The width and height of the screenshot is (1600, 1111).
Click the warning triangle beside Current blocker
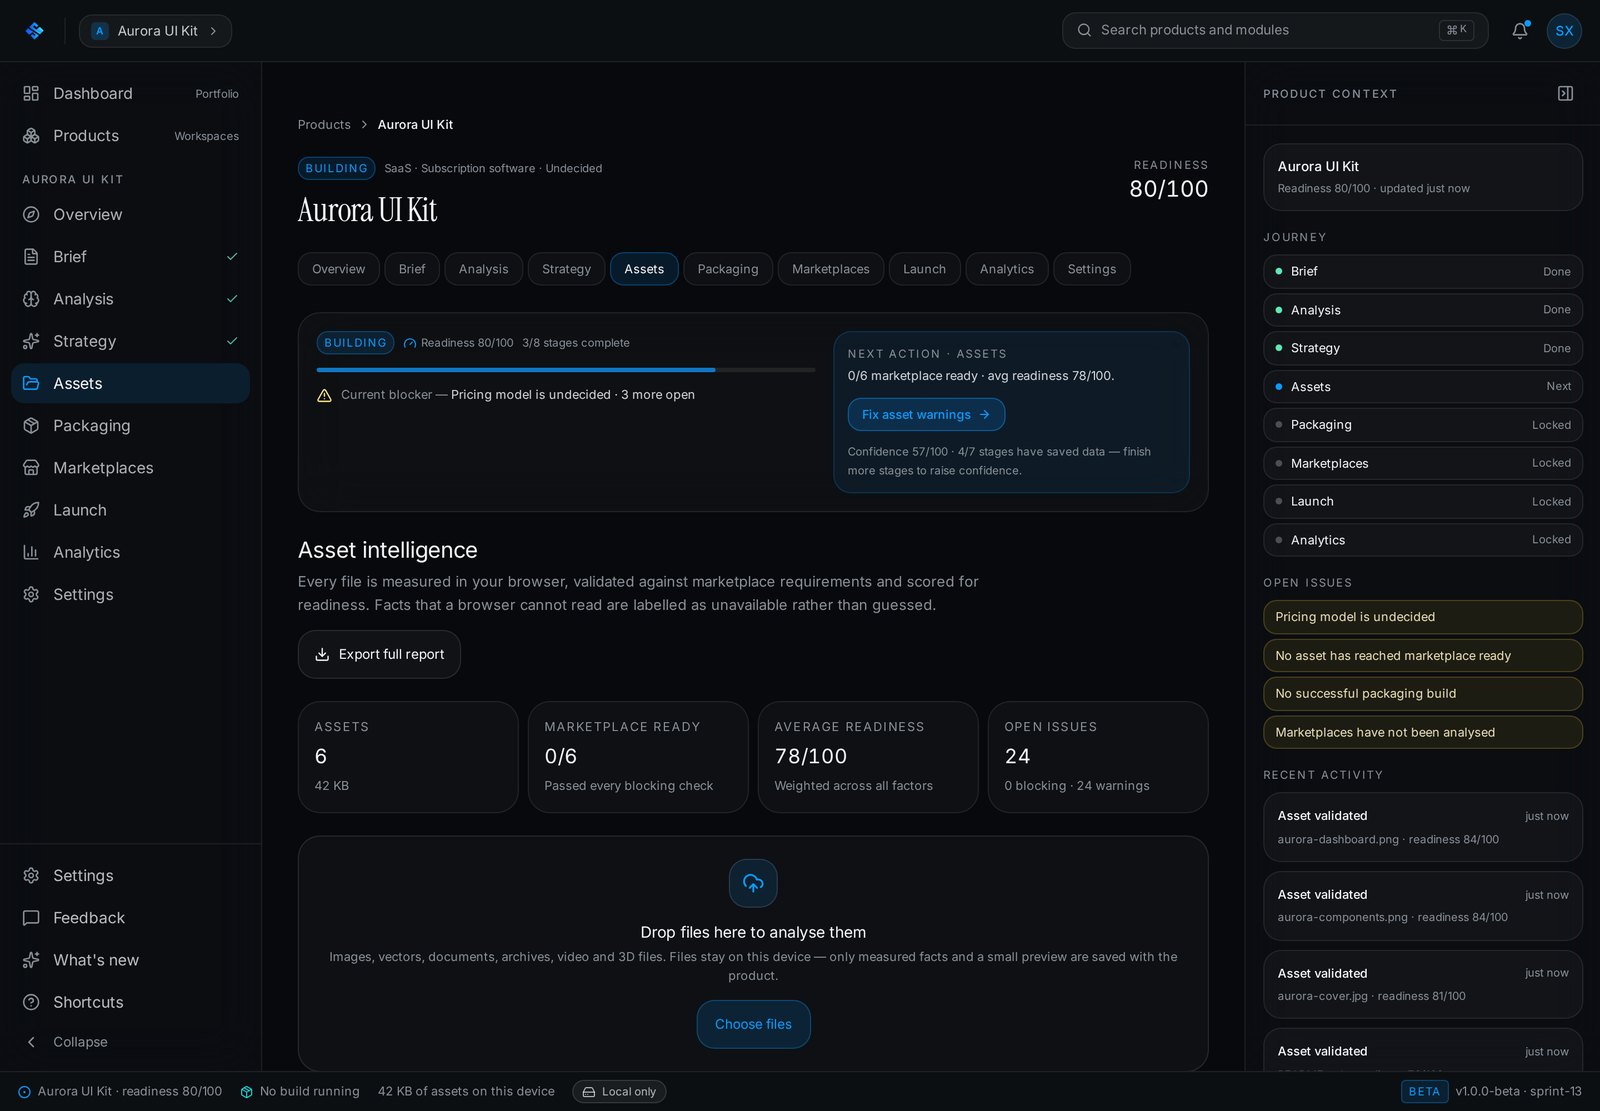[324, 395]
